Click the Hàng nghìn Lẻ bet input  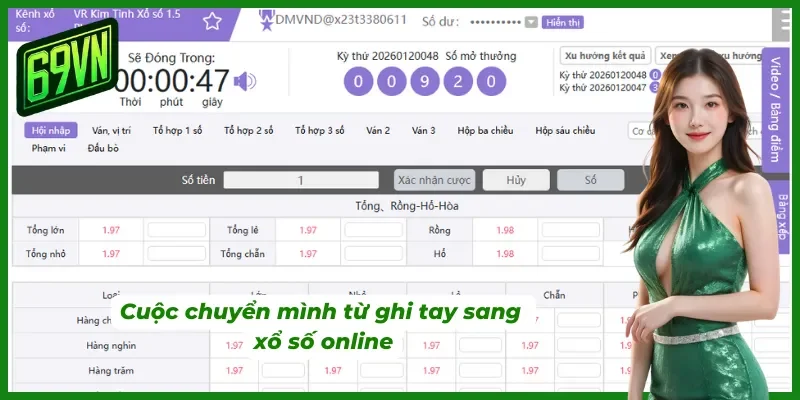(480, 345)
